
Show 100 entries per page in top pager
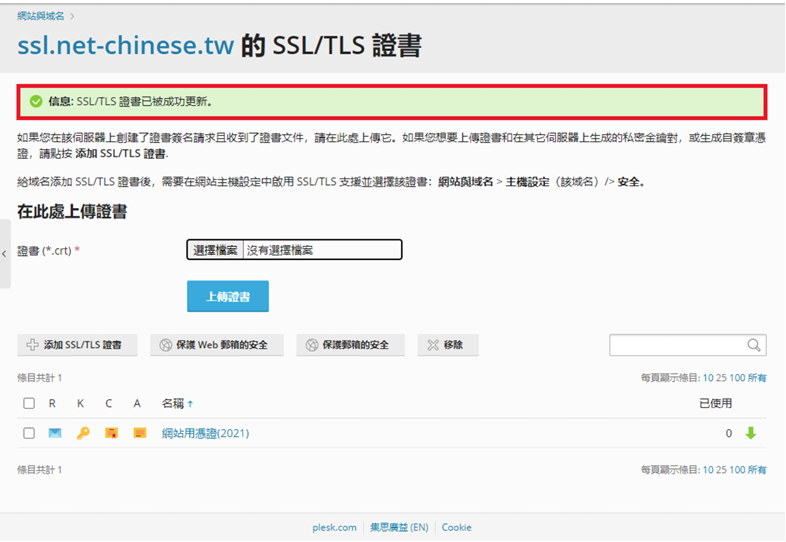737,378
